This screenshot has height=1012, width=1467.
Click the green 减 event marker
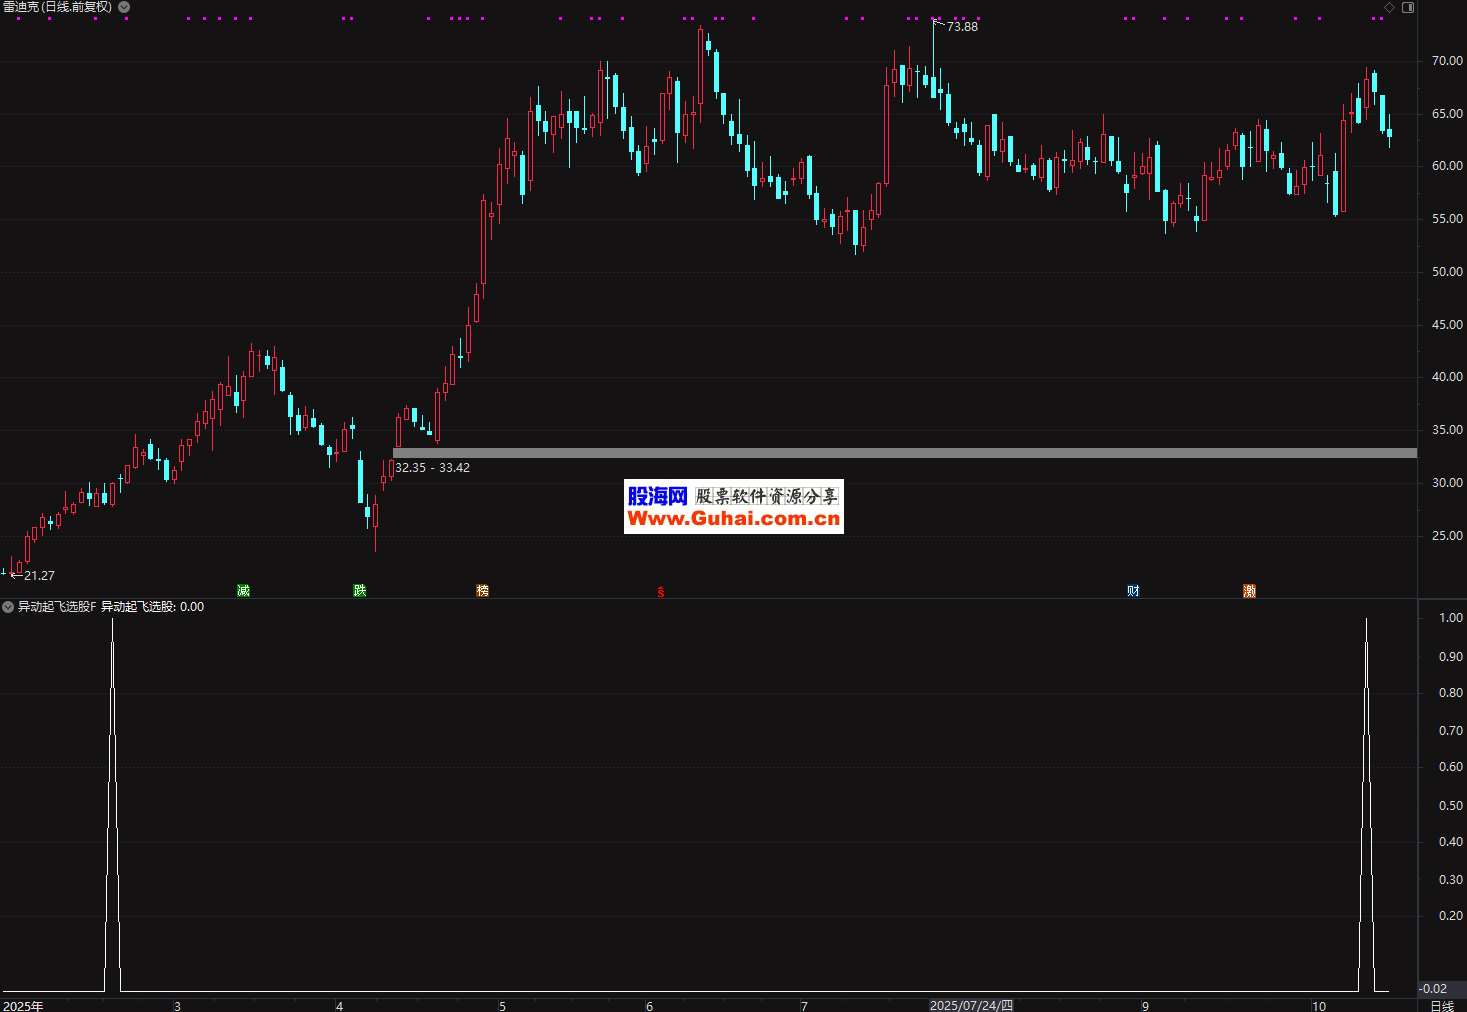pyautogui.click(x=243, y=591)
